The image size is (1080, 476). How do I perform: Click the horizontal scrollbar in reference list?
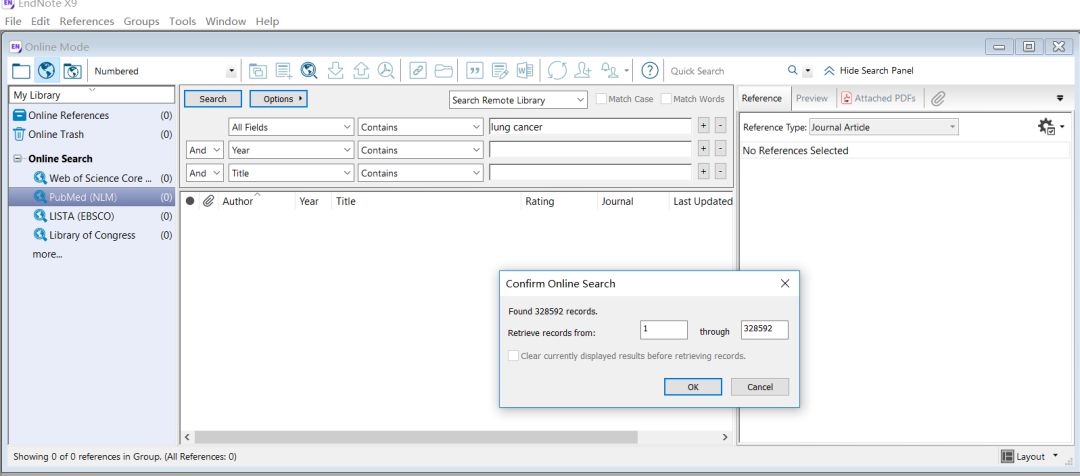pos(416,437)
